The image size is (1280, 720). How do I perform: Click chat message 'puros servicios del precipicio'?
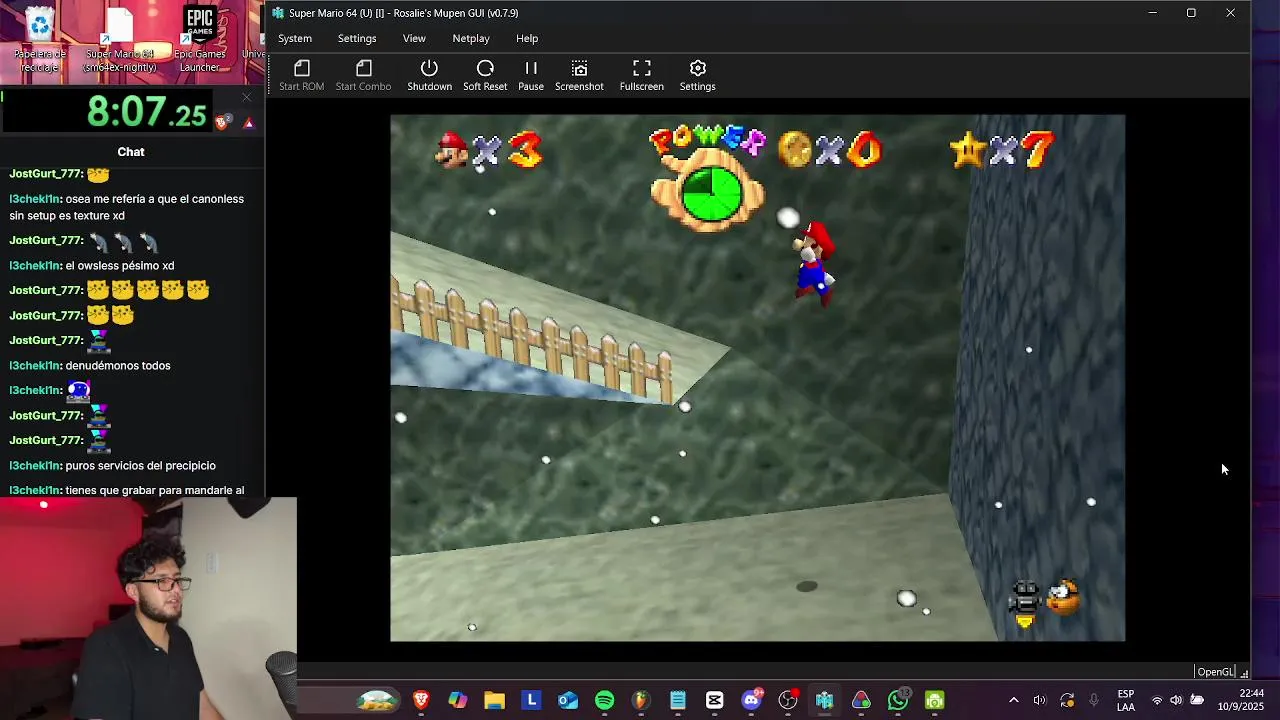(x=140, y=466)
